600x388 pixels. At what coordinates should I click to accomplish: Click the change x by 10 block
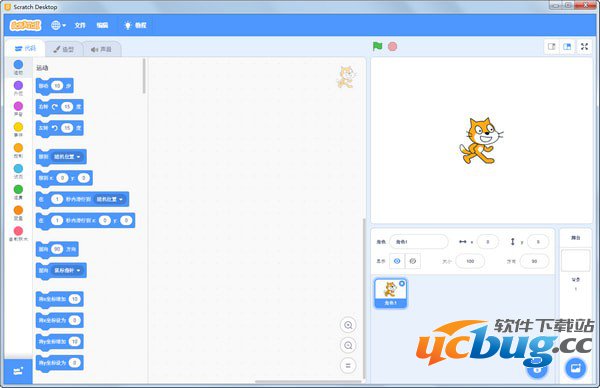(59, 299)
